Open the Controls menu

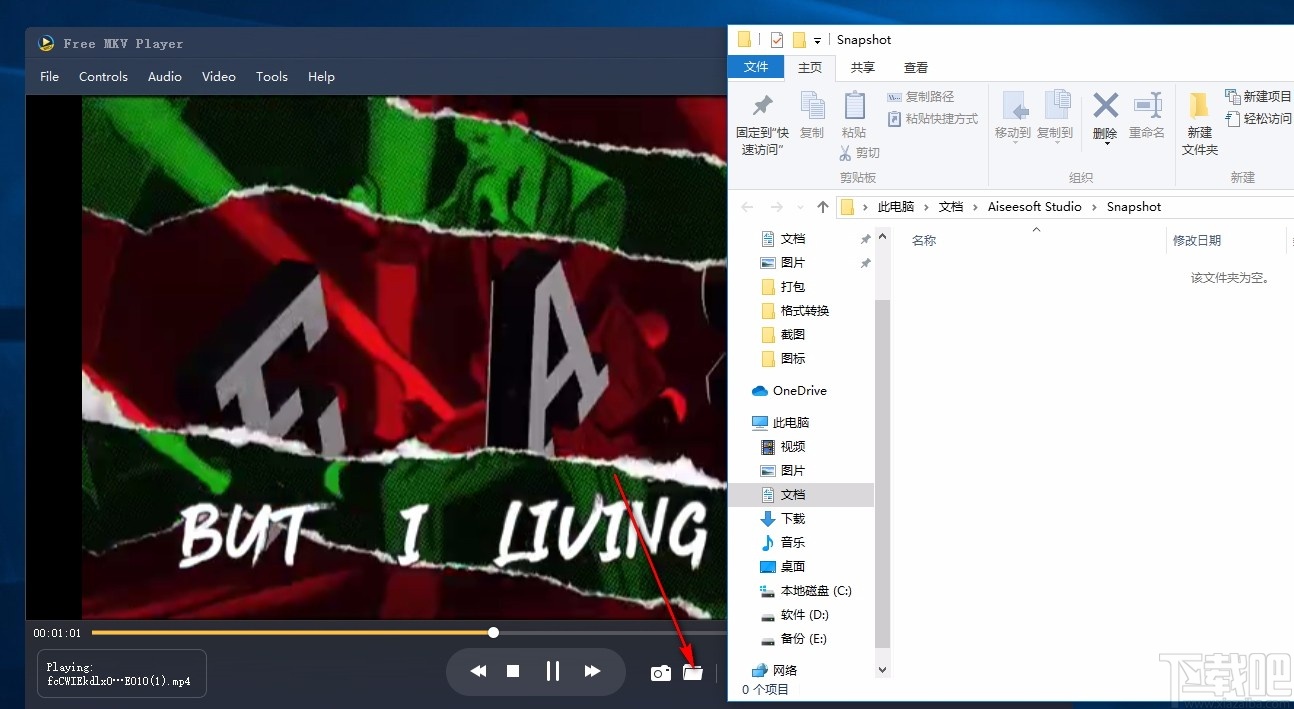(x=103, y=77)
